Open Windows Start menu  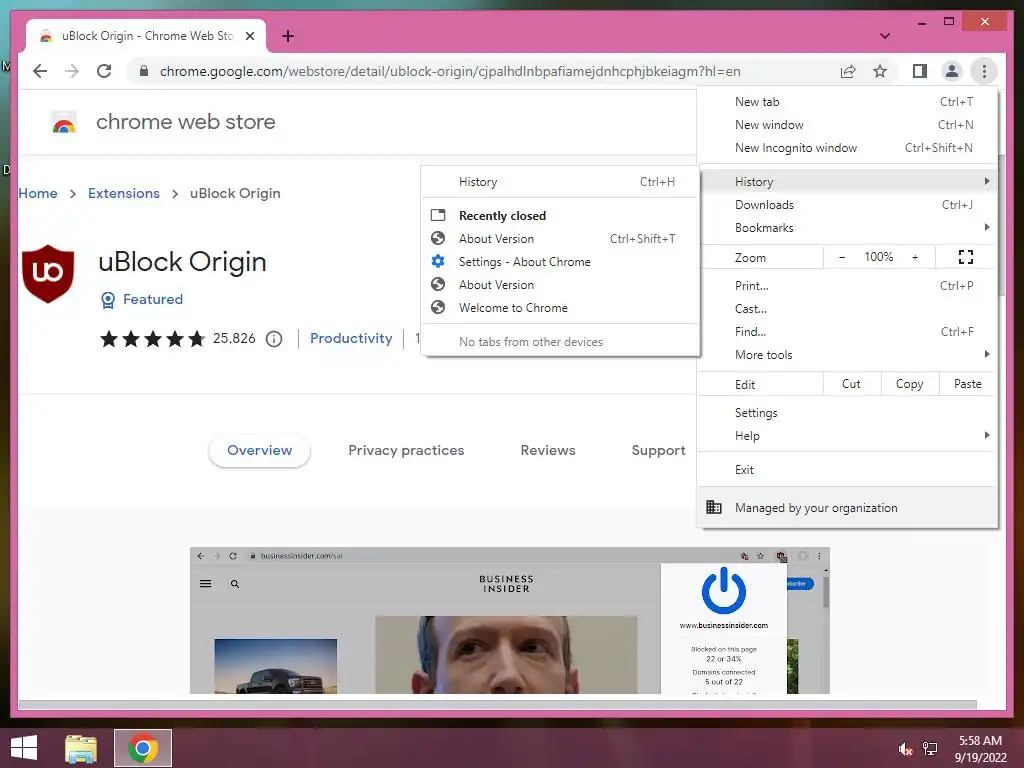[24, 748]
